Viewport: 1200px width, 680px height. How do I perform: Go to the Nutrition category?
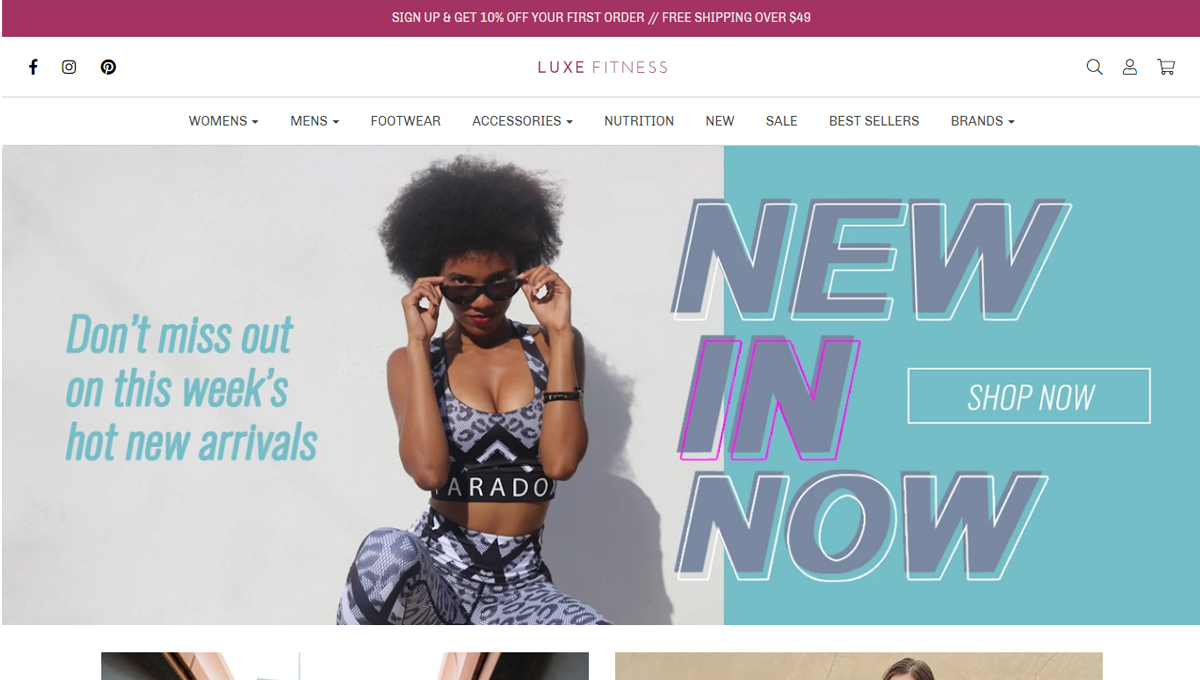tap(639, 121)
